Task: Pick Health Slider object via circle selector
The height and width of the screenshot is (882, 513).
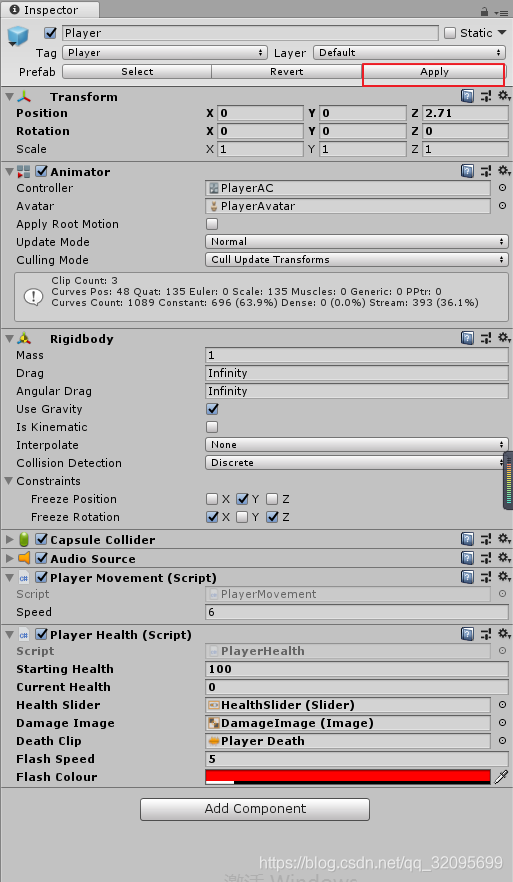Action: click(x=502, y=705)
